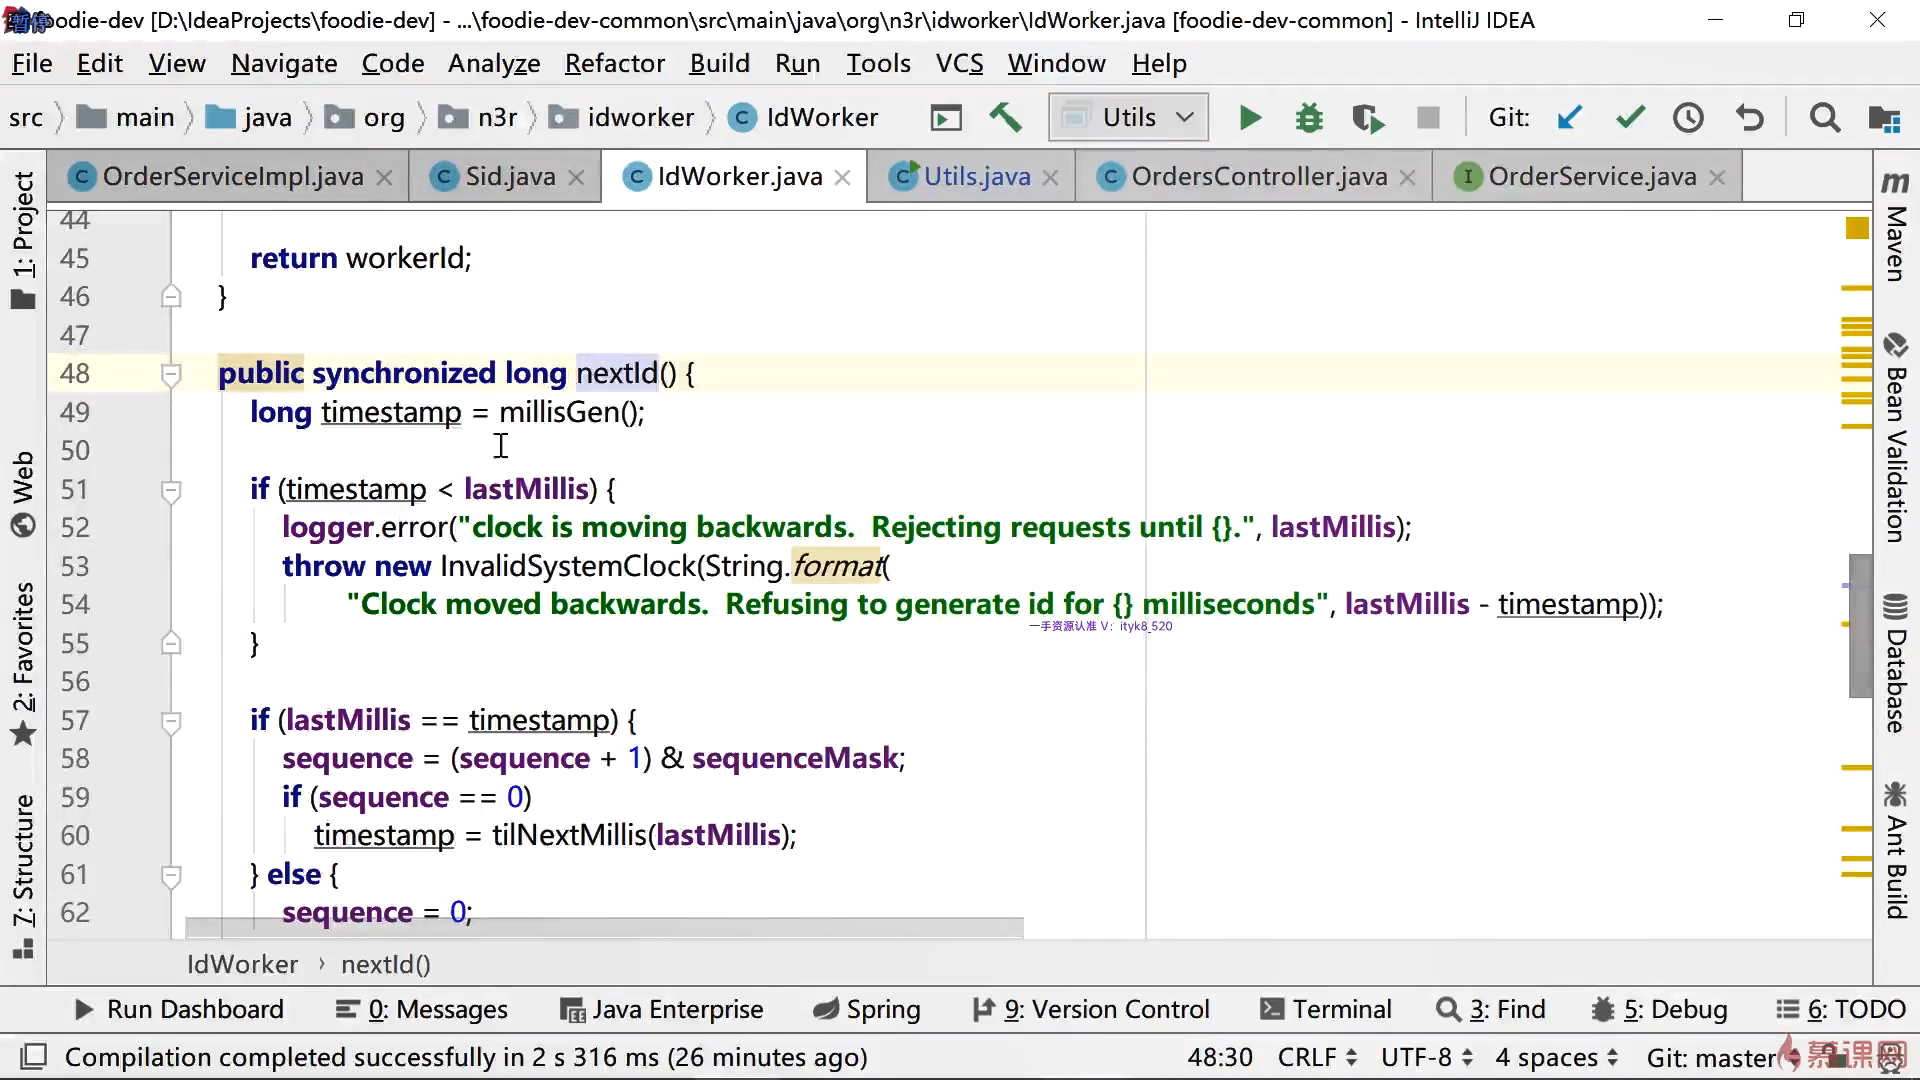Switch to OrdersController.java tab
The width and height of the screenshot is (1920, 1080).
pyautogui.click(x=1258, y=177)
